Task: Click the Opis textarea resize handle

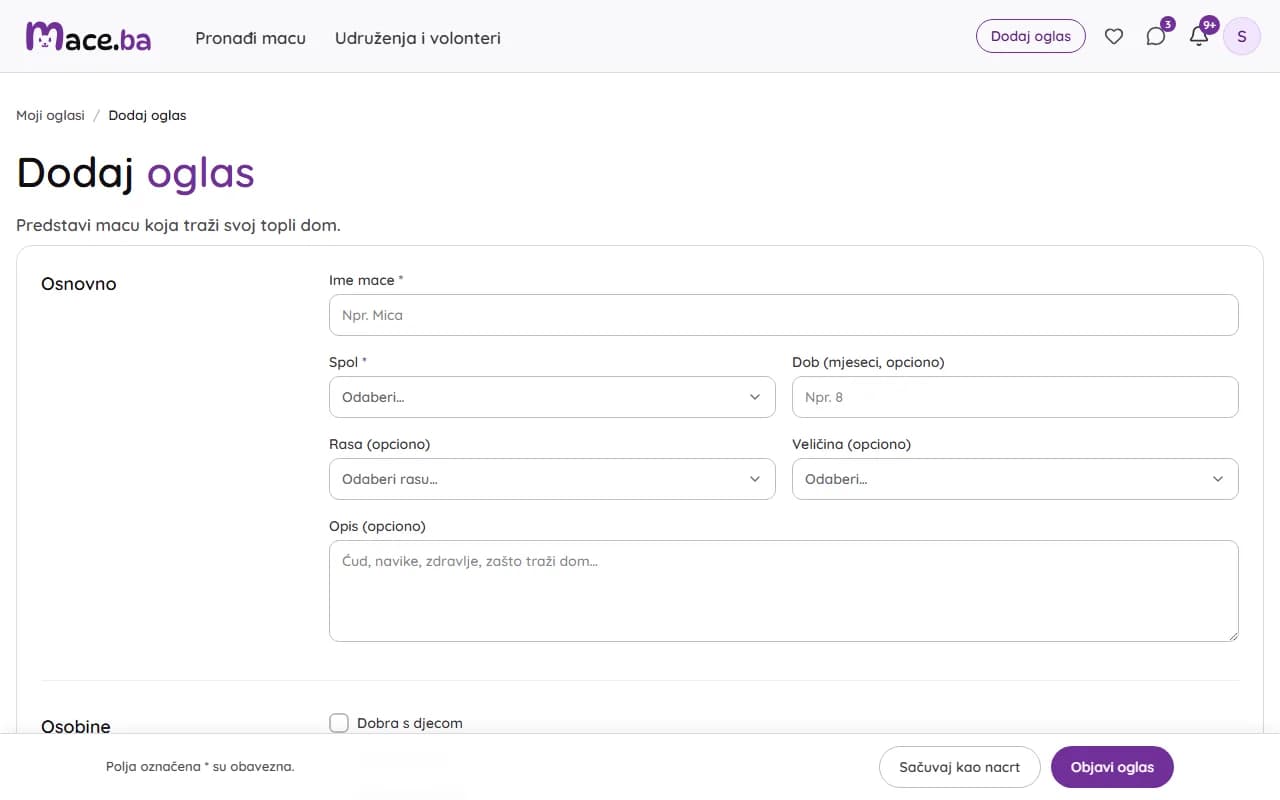Action: pyautogui.click(x=1232, y=635)
